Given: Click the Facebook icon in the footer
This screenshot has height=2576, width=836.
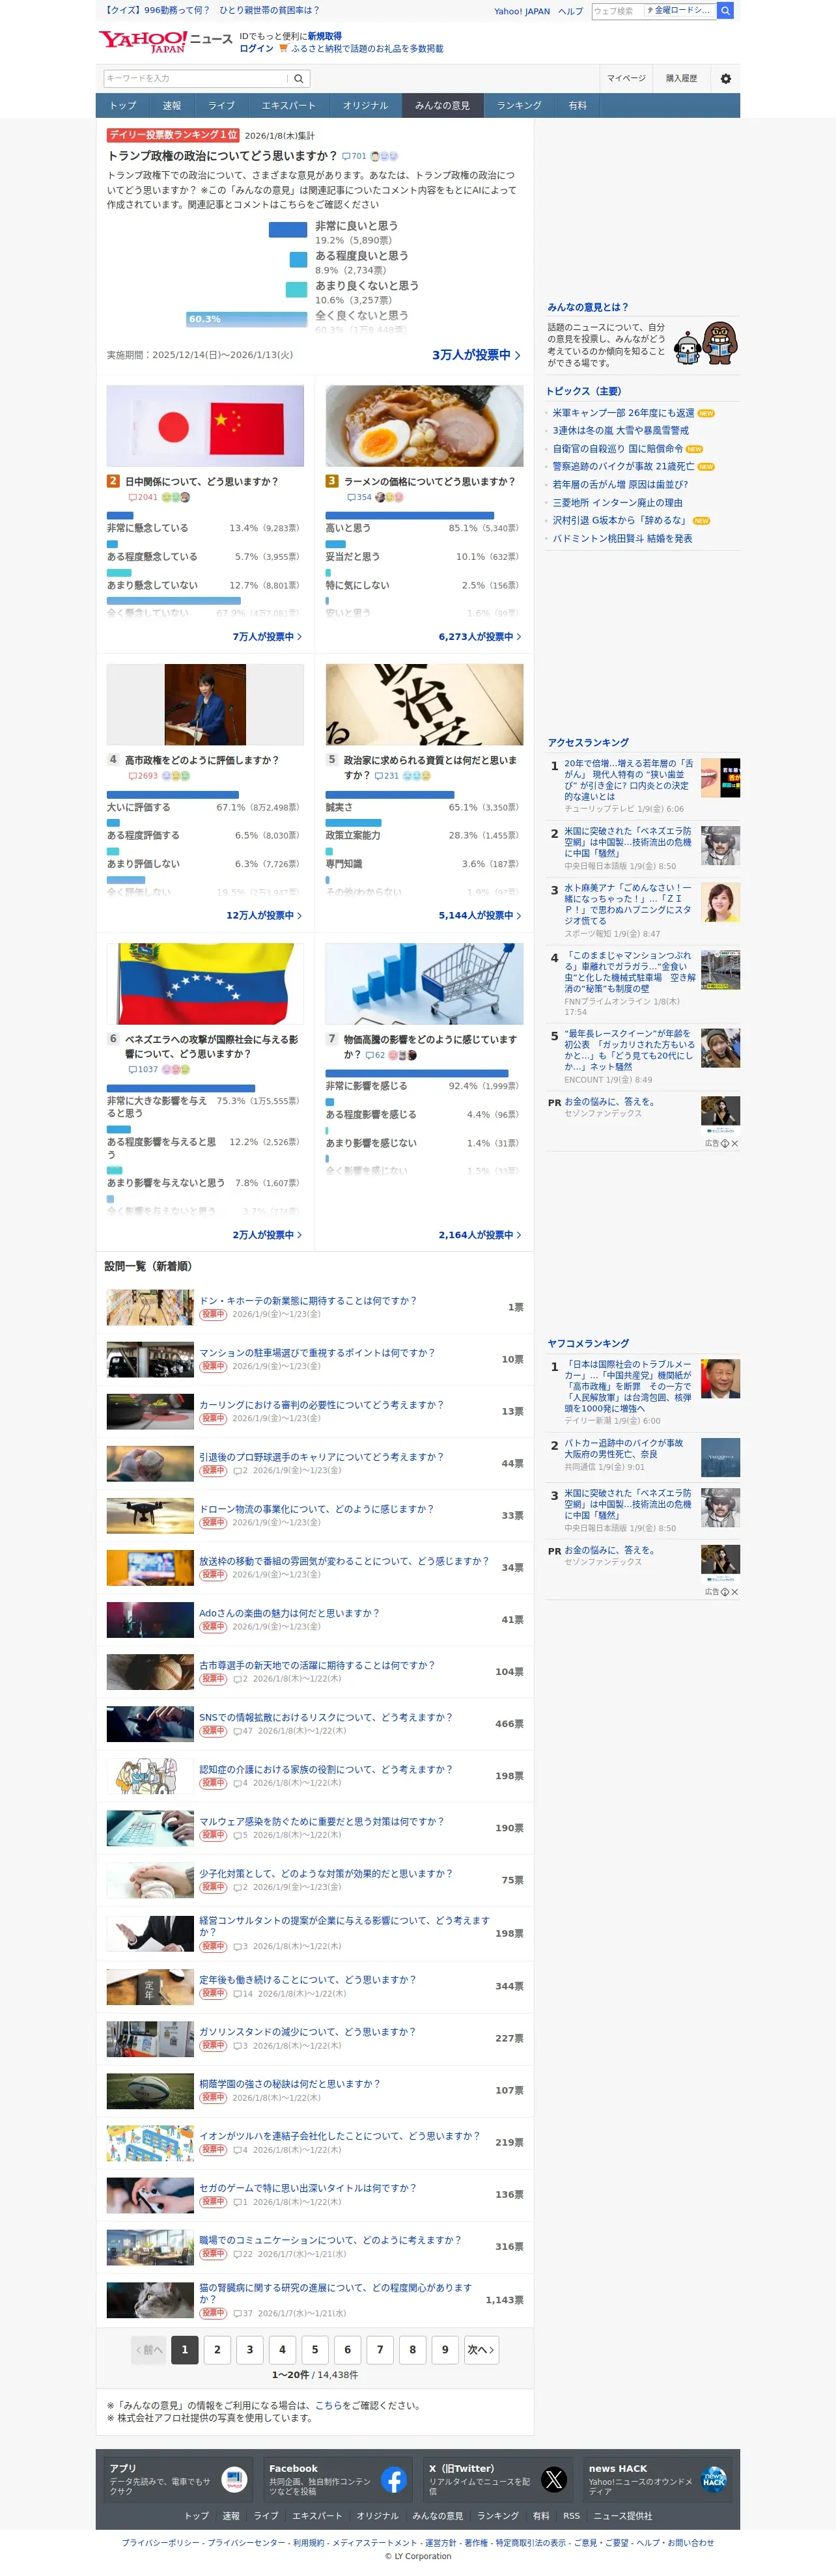Looking at the screenshot, I should (x=394, y=2479).
